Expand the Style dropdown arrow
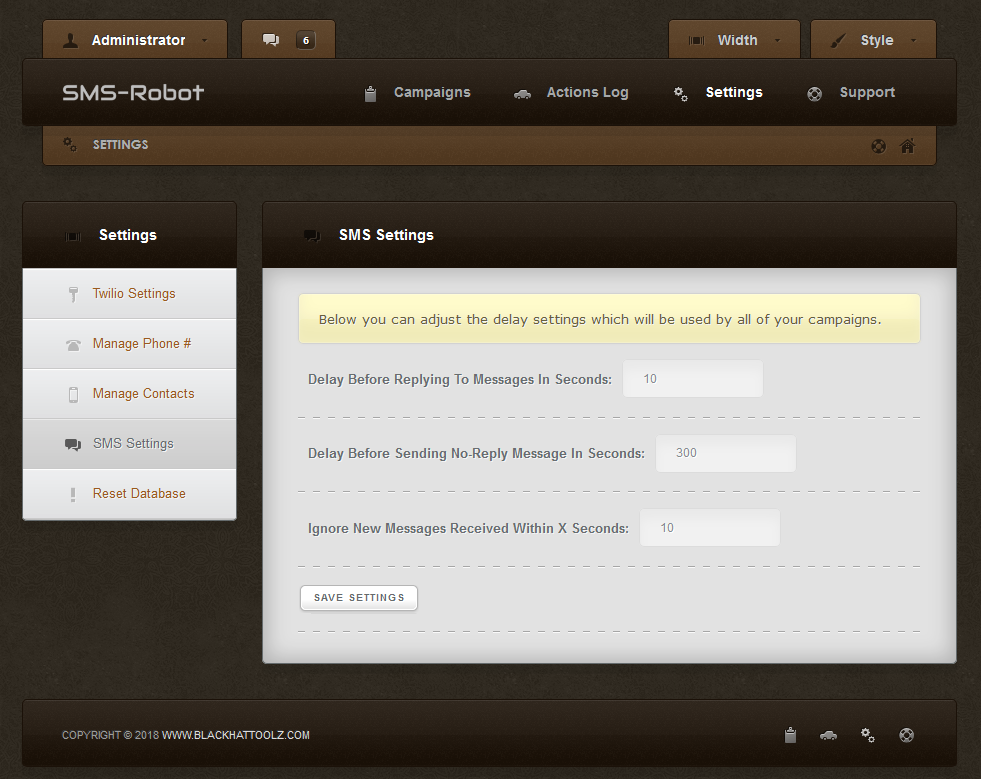Image resolution: width=981 pixels, height=779 pixels. tap(913, 41)
